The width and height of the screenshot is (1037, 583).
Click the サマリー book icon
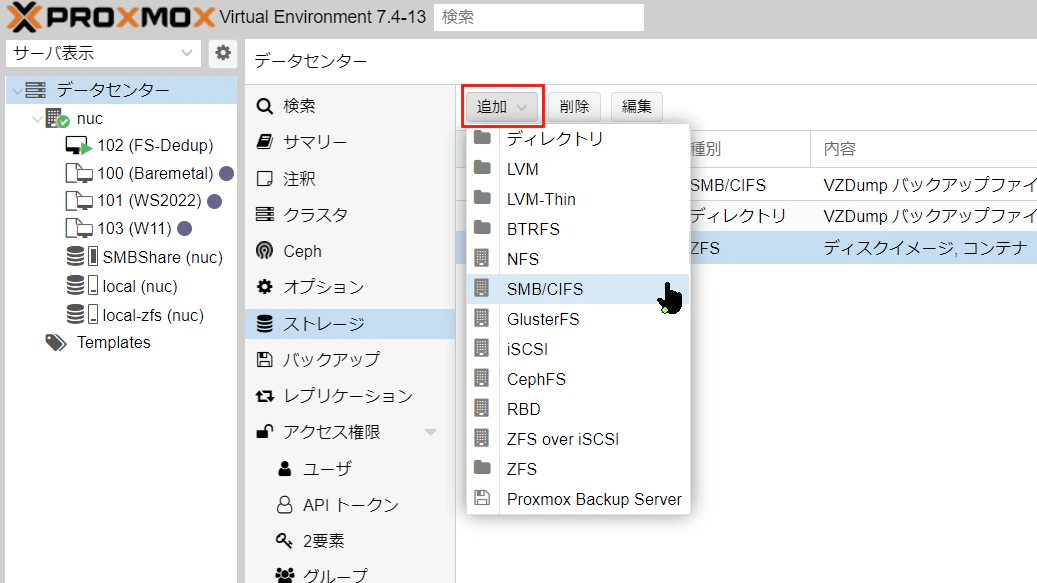coord(265,141)
